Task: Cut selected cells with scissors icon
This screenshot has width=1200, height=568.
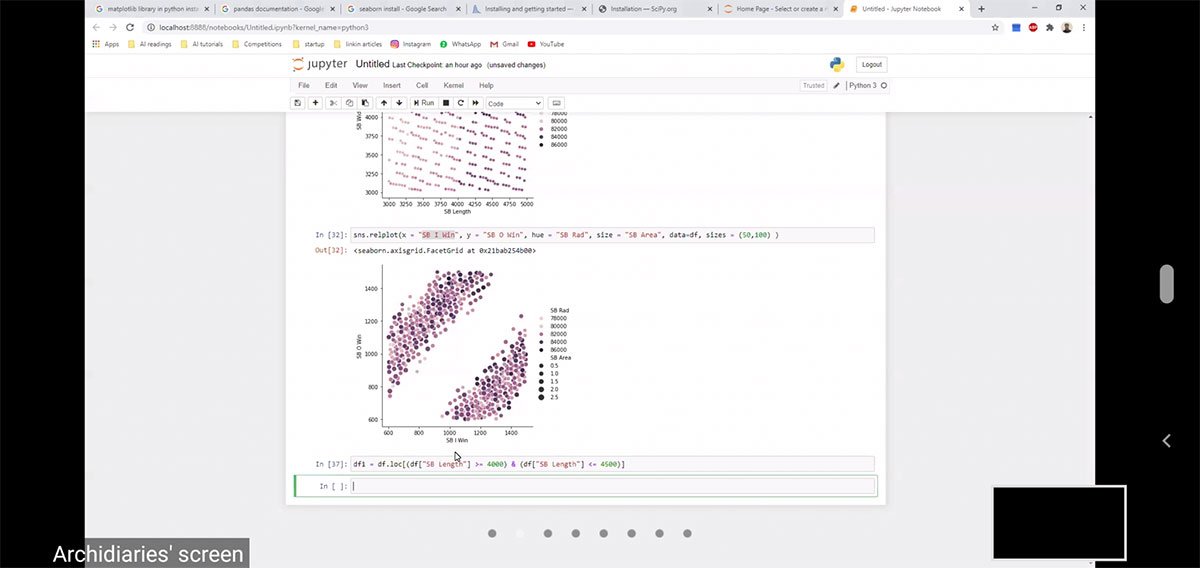Action: pyautogui.click(x=334, y=103)
